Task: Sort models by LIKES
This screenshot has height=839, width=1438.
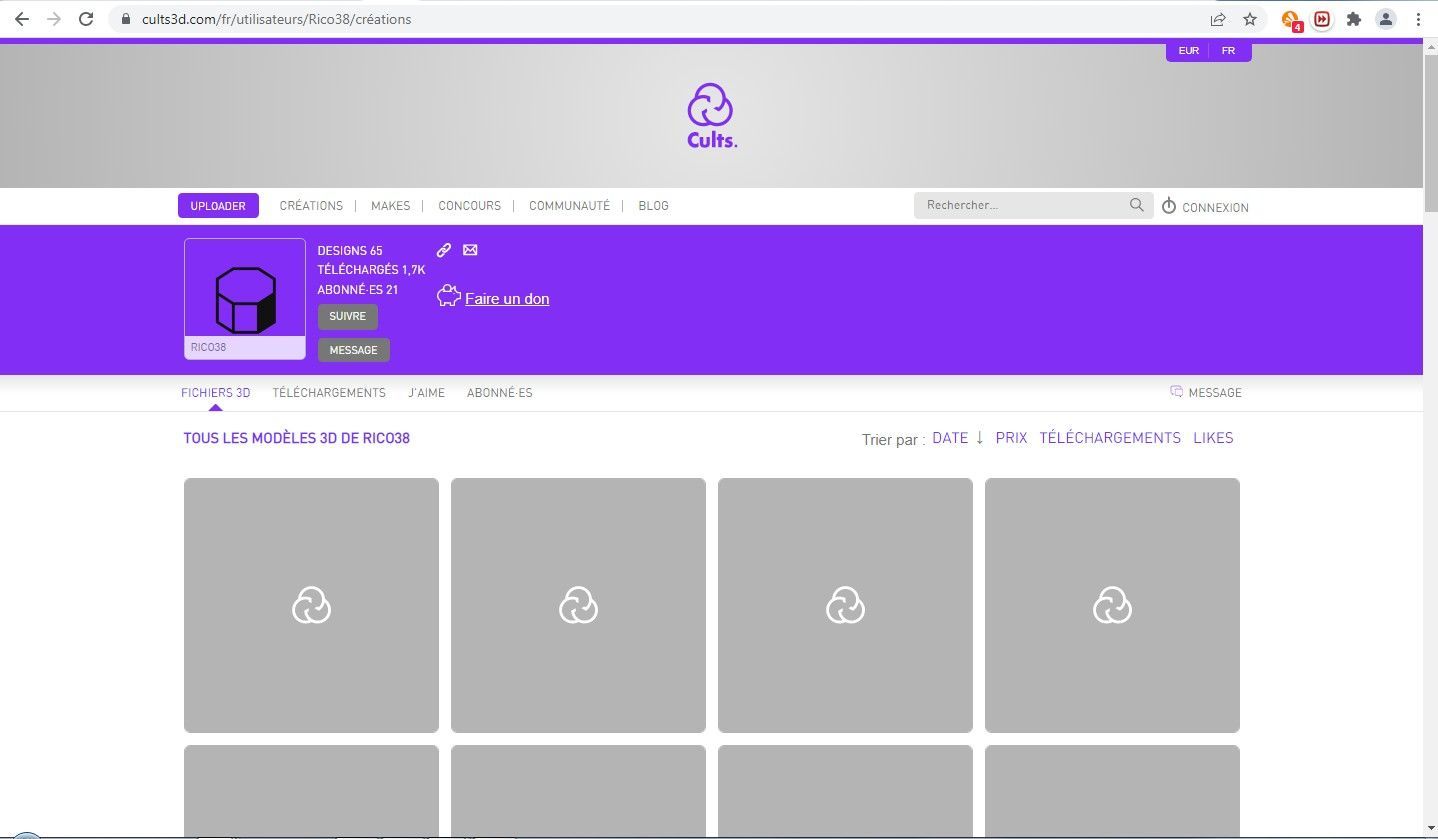Action: click(x=1213, y=438)
